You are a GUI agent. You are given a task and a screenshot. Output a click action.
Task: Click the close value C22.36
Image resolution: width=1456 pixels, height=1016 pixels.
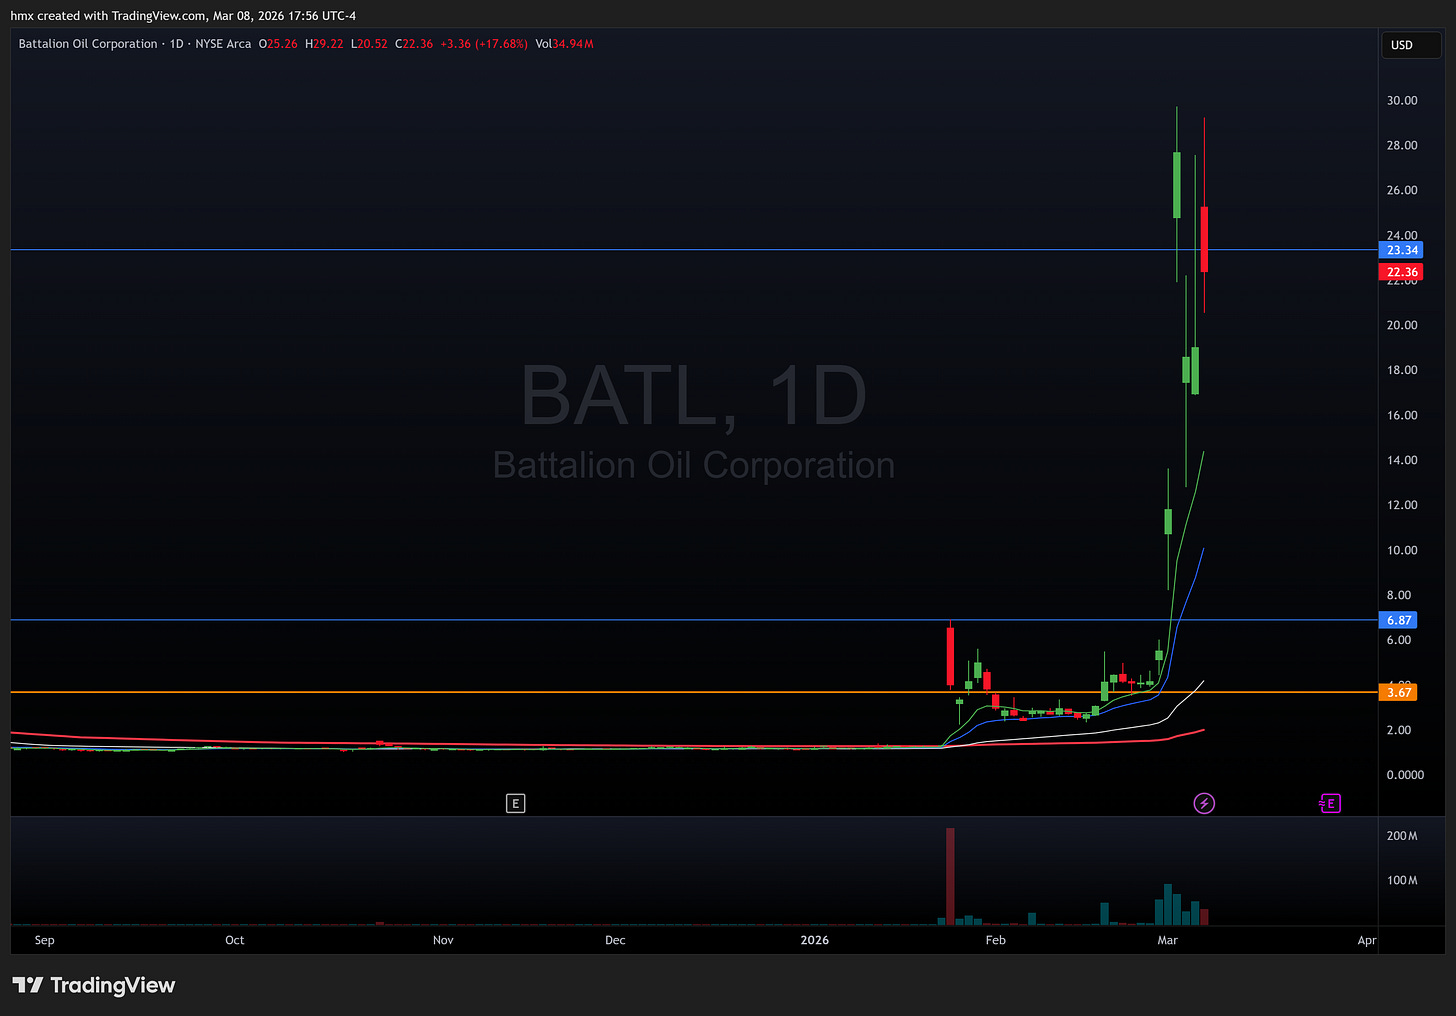coord(414,44)
